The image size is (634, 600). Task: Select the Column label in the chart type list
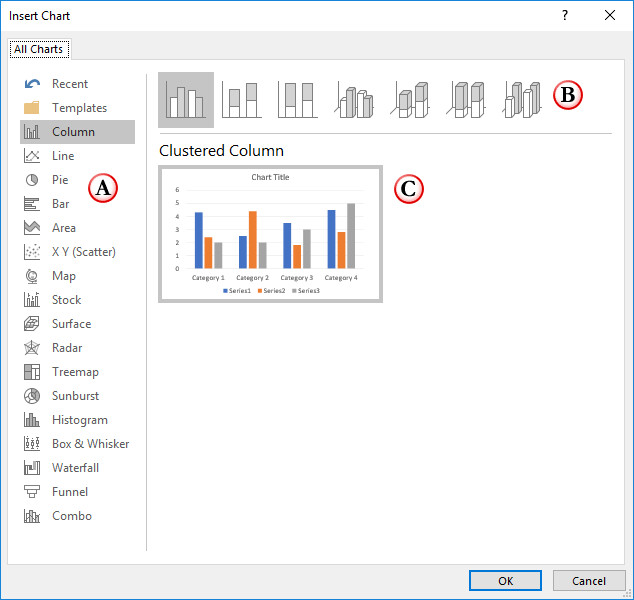click(73, 132)
